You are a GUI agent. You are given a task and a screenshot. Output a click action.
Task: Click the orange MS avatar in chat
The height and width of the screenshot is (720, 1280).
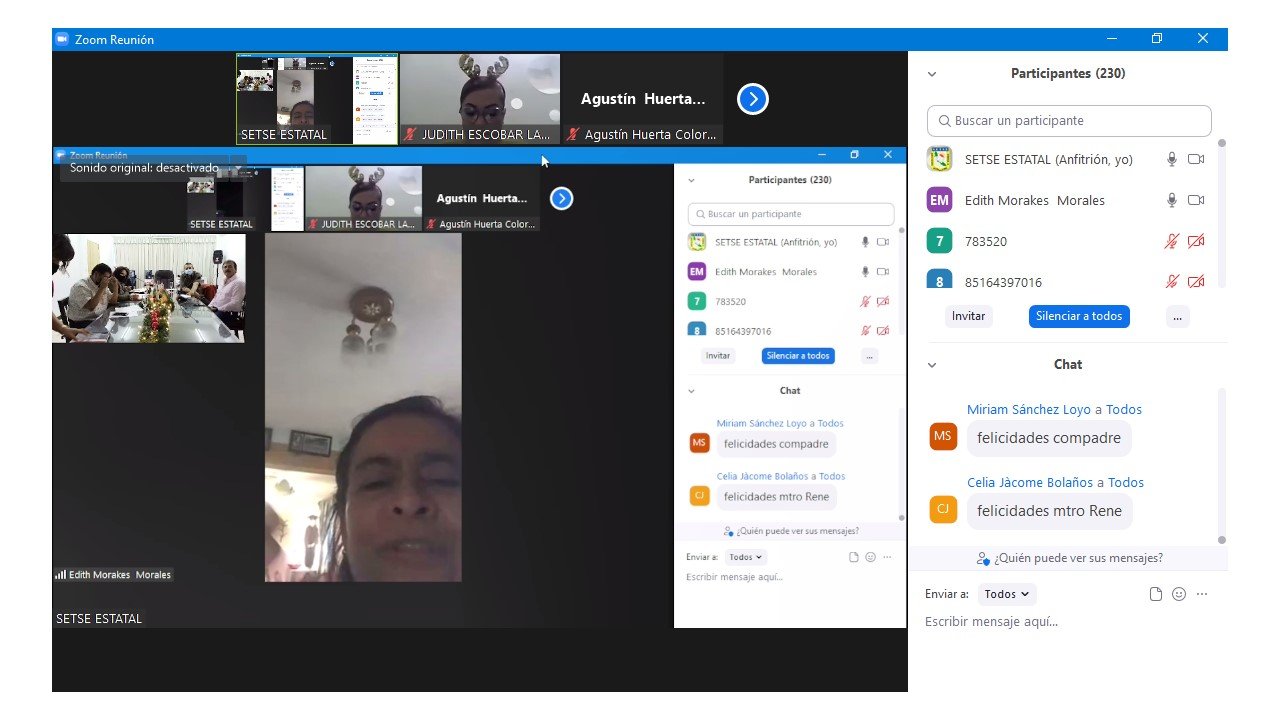point(943,436)
